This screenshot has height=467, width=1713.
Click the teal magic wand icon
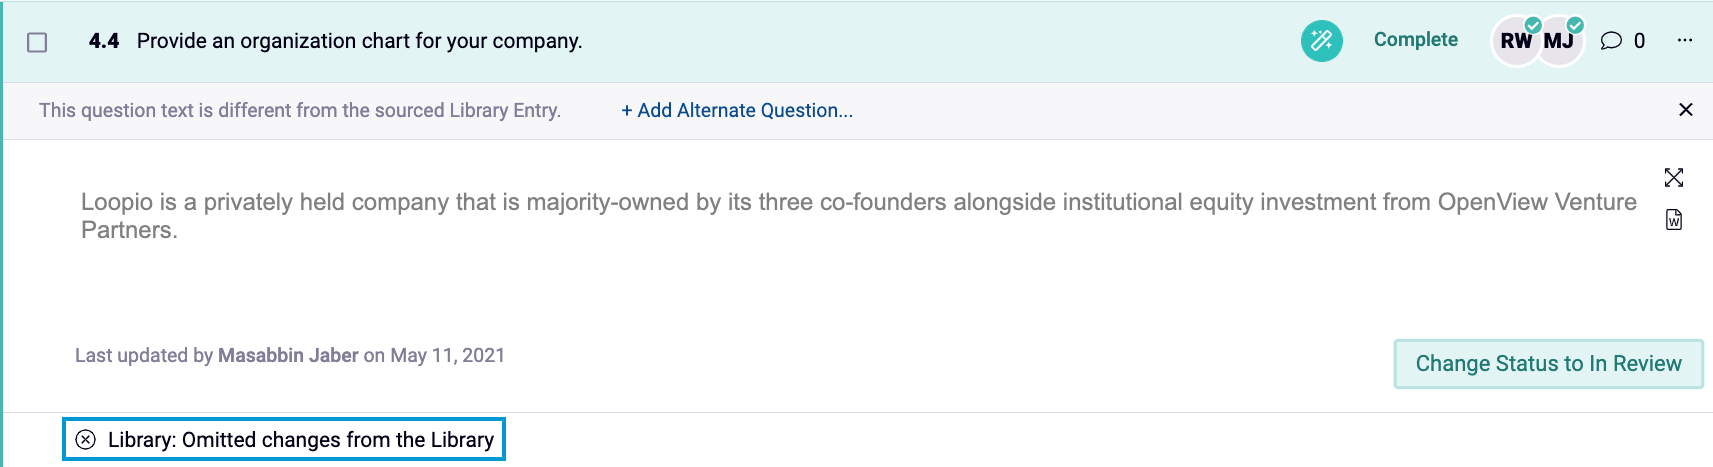click(1321, 41)
